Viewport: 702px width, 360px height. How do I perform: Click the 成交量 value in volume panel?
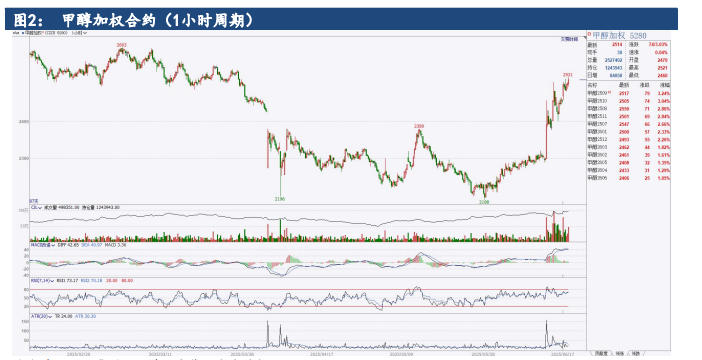tap(69, 207)
